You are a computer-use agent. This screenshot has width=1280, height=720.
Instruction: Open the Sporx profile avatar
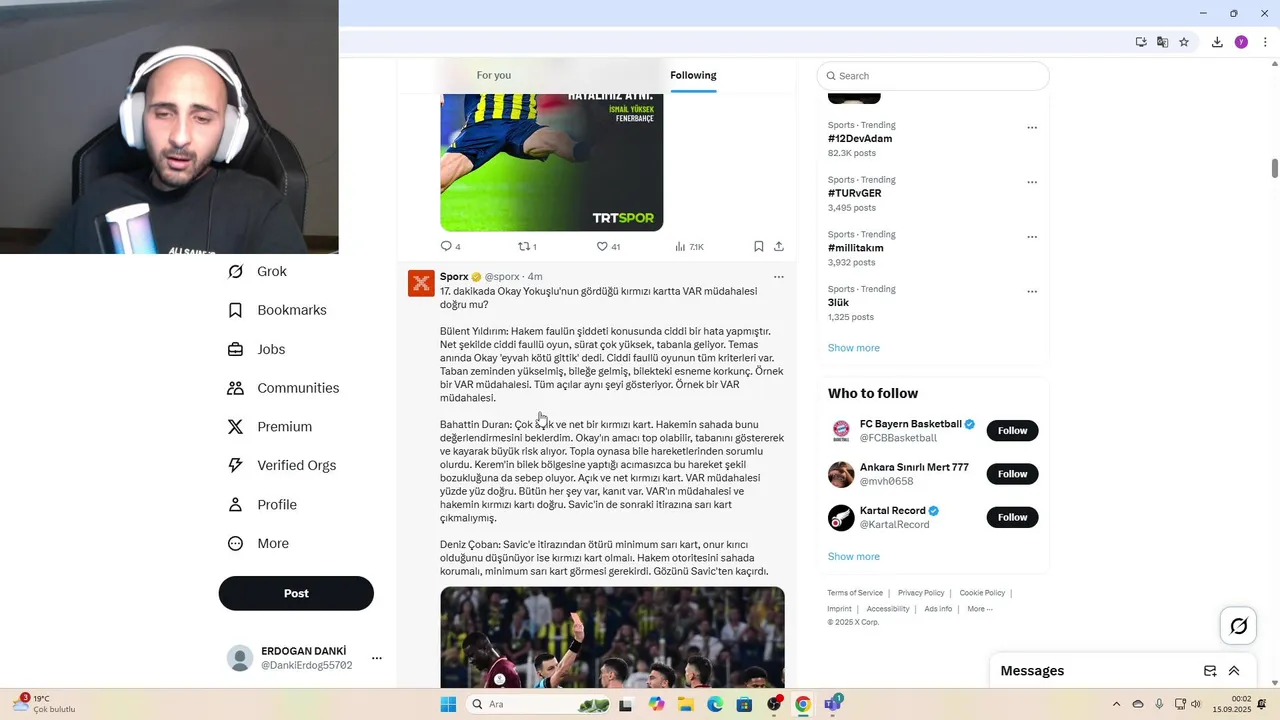point(421,283)
